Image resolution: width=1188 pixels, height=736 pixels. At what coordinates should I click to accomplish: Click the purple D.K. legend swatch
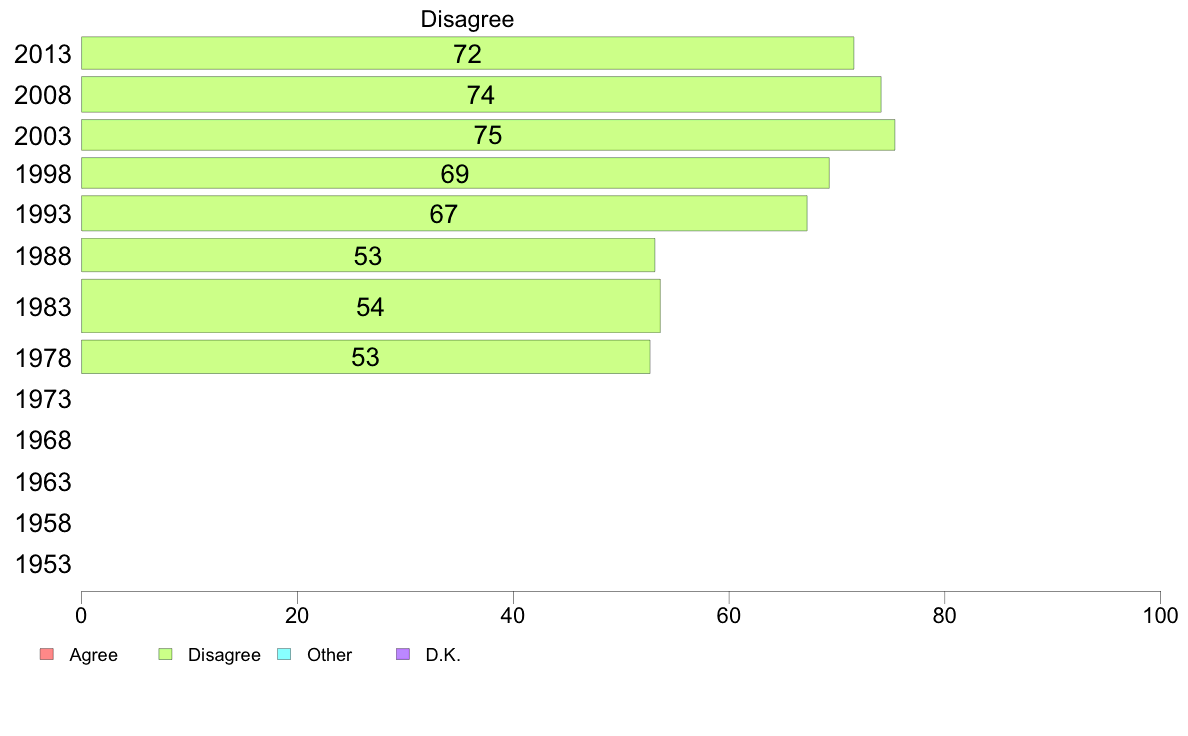point(403,654)
